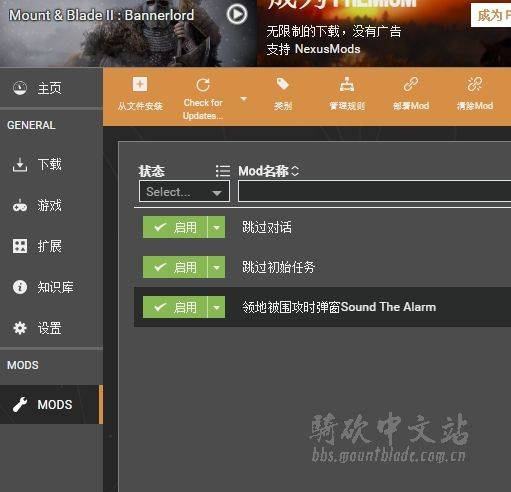This screenshot has width=511, height=492.
Task: Open the 管理规则 manage rules icon
Action: [347, 84]
